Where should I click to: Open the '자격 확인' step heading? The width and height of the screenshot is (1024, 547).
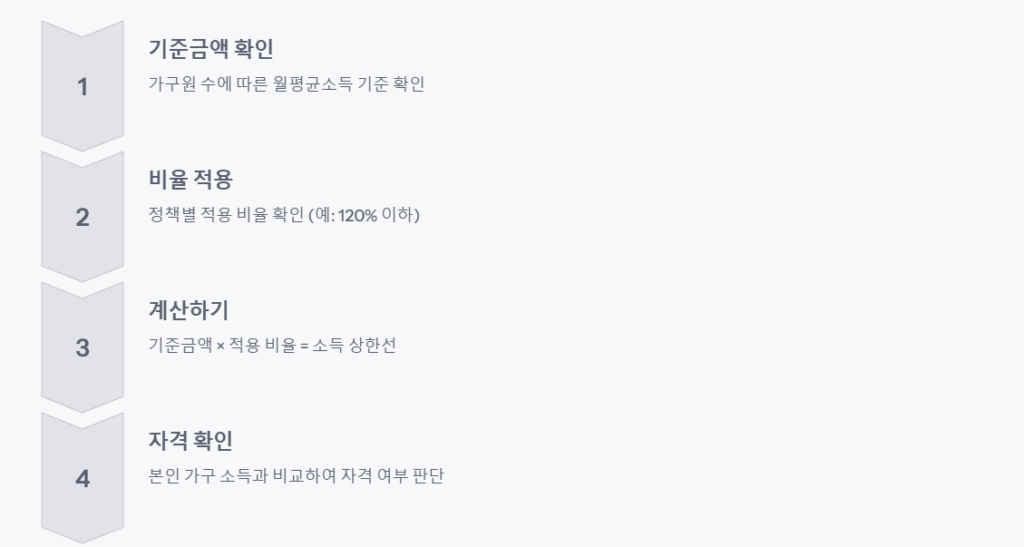tap(190, 440)
